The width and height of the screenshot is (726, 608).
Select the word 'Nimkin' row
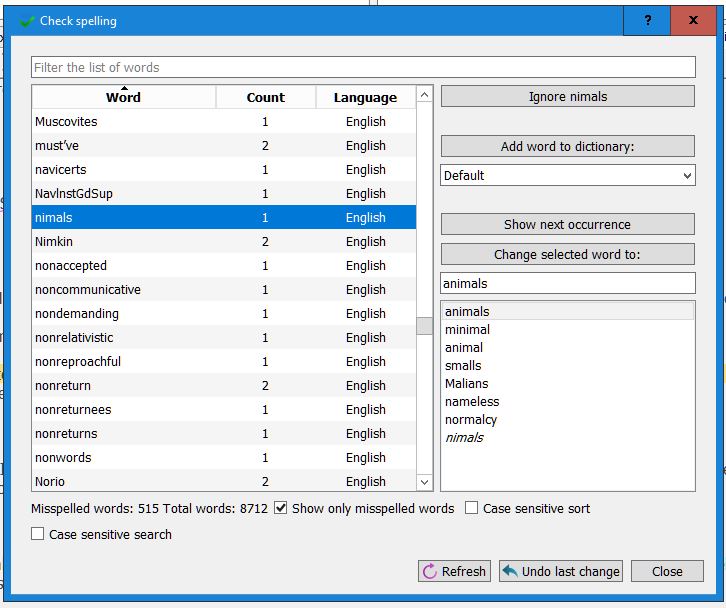[224, 242]
